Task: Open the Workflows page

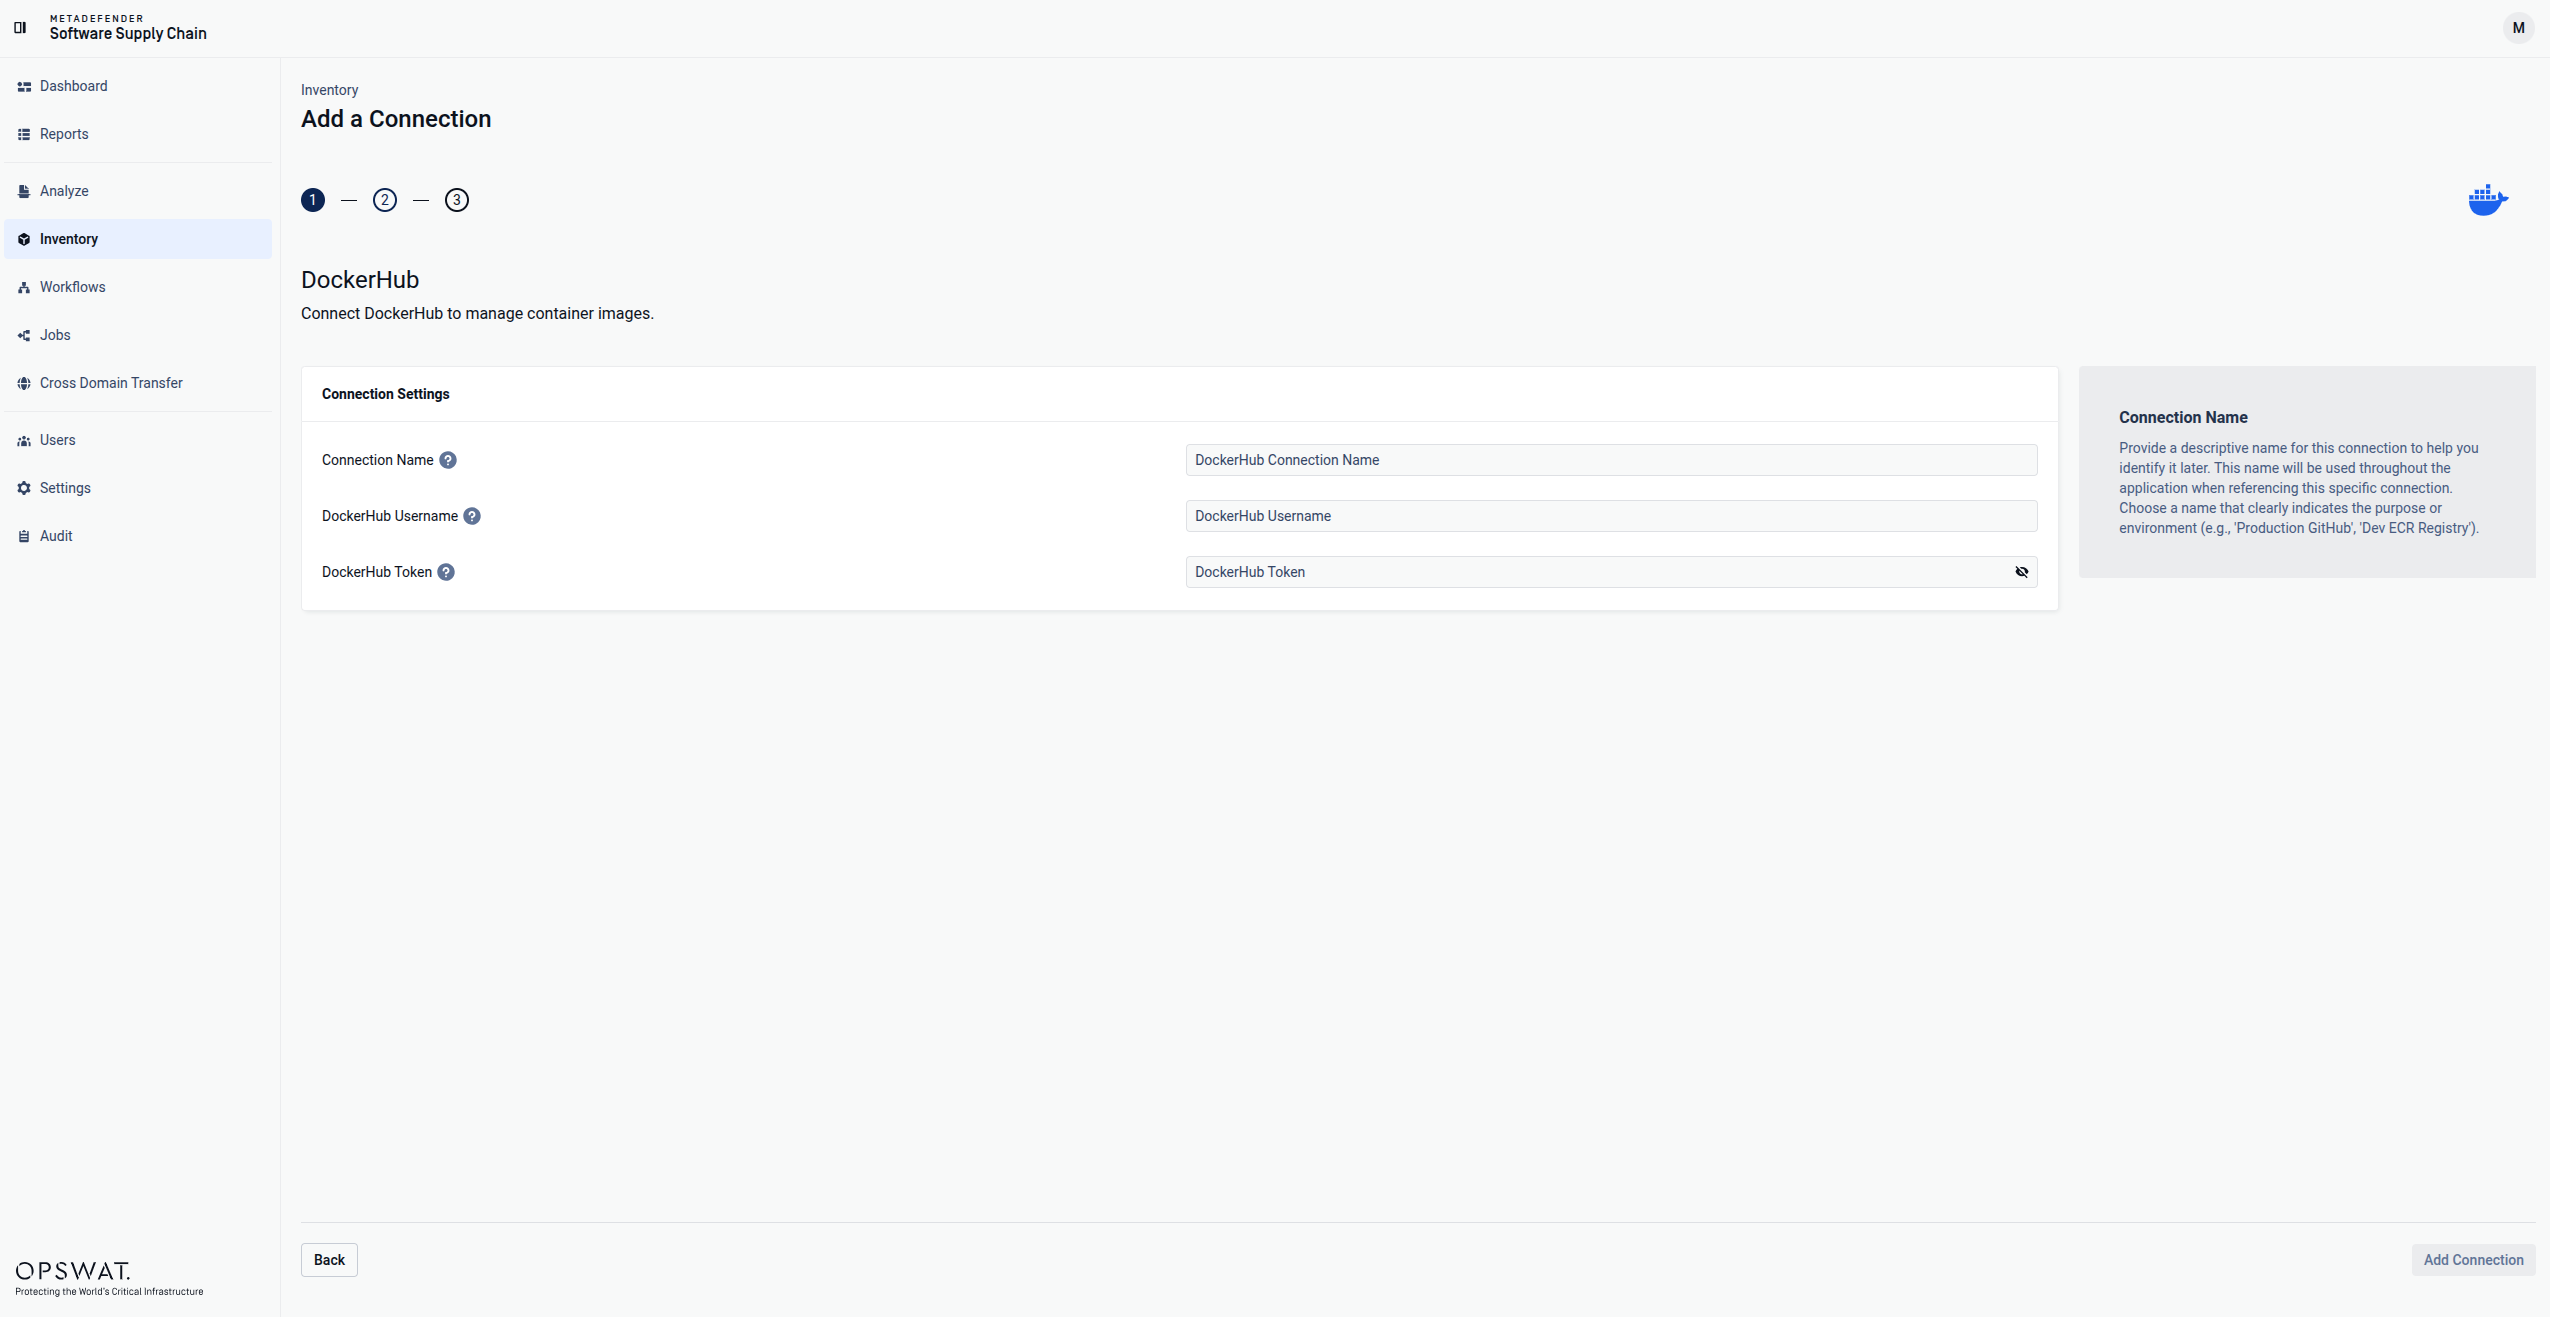Action: point(138,288)
